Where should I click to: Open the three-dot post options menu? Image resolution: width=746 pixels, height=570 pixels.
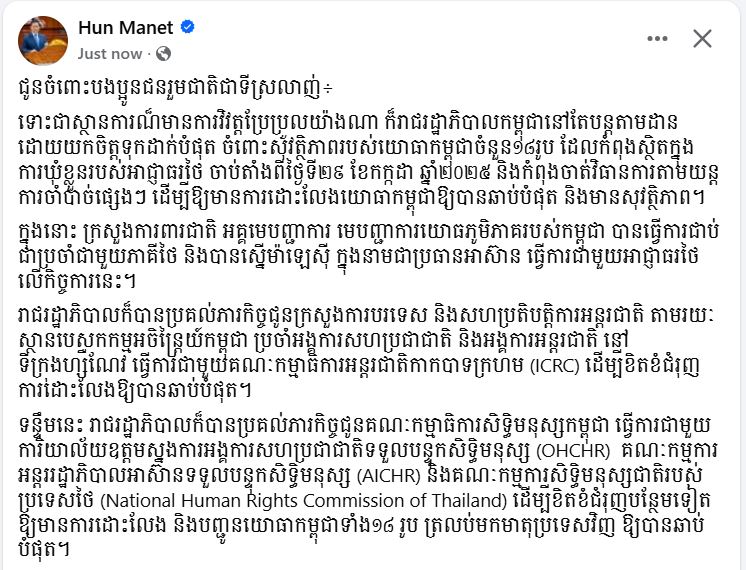(658, 39)
